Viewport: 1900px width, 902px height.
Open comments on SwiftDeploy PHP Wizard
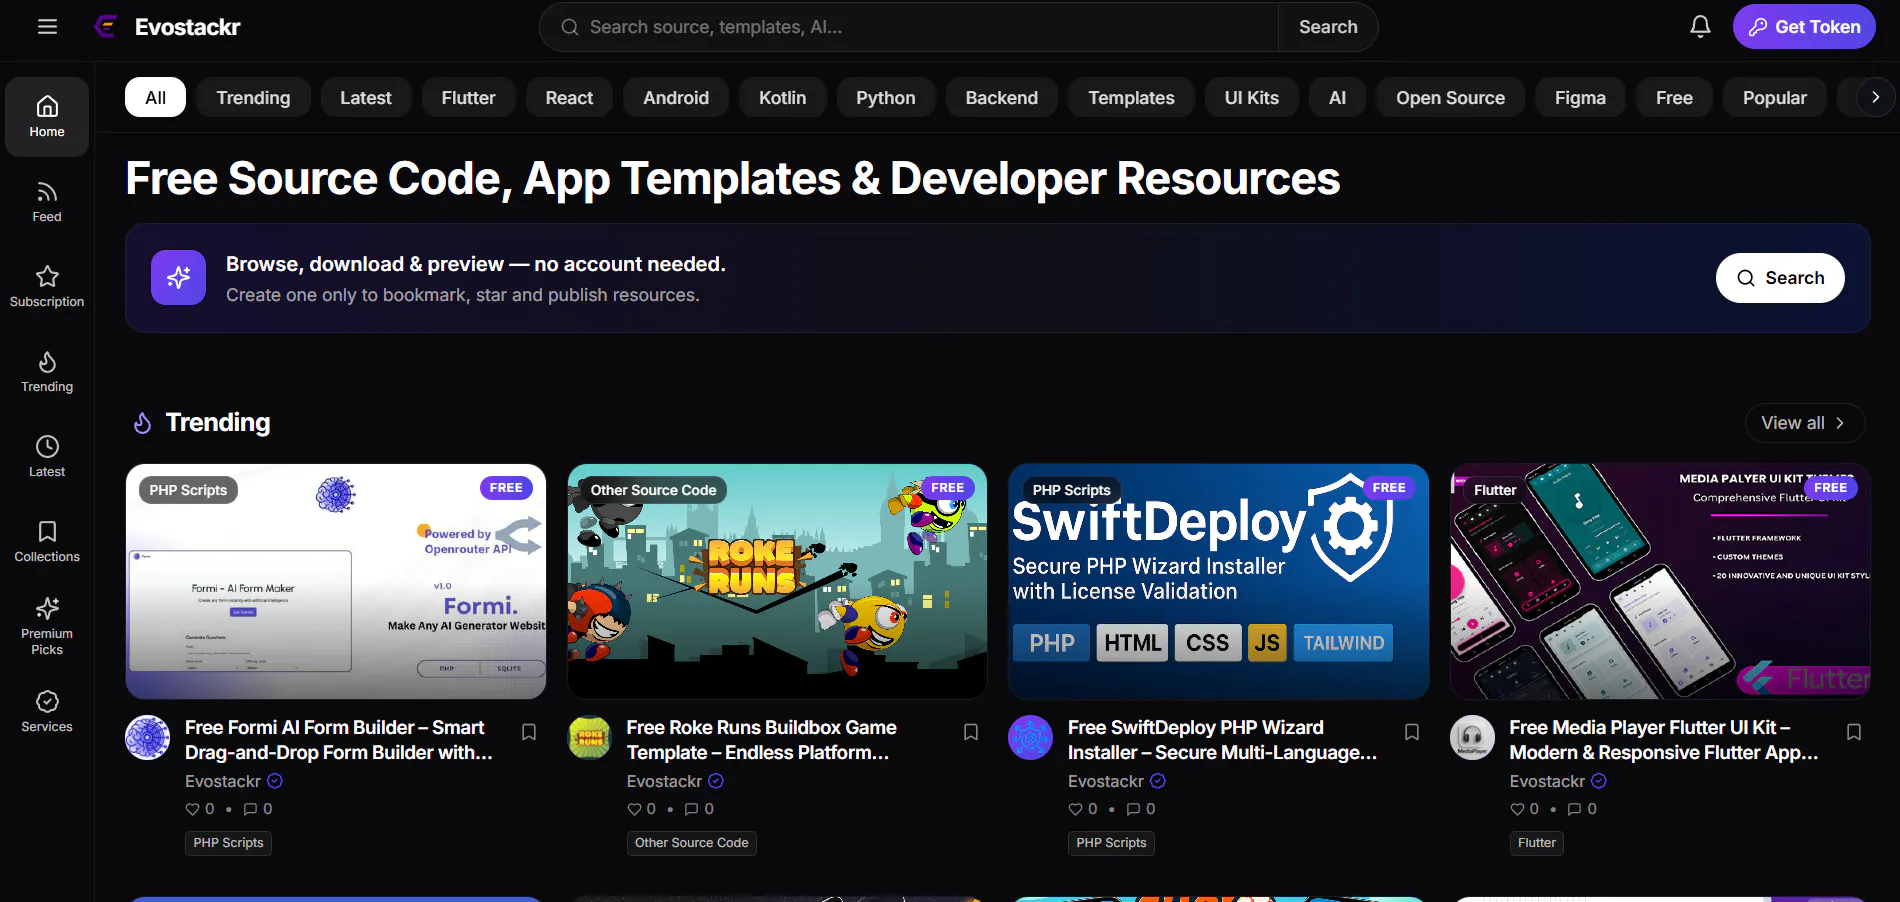(1141, 809)
